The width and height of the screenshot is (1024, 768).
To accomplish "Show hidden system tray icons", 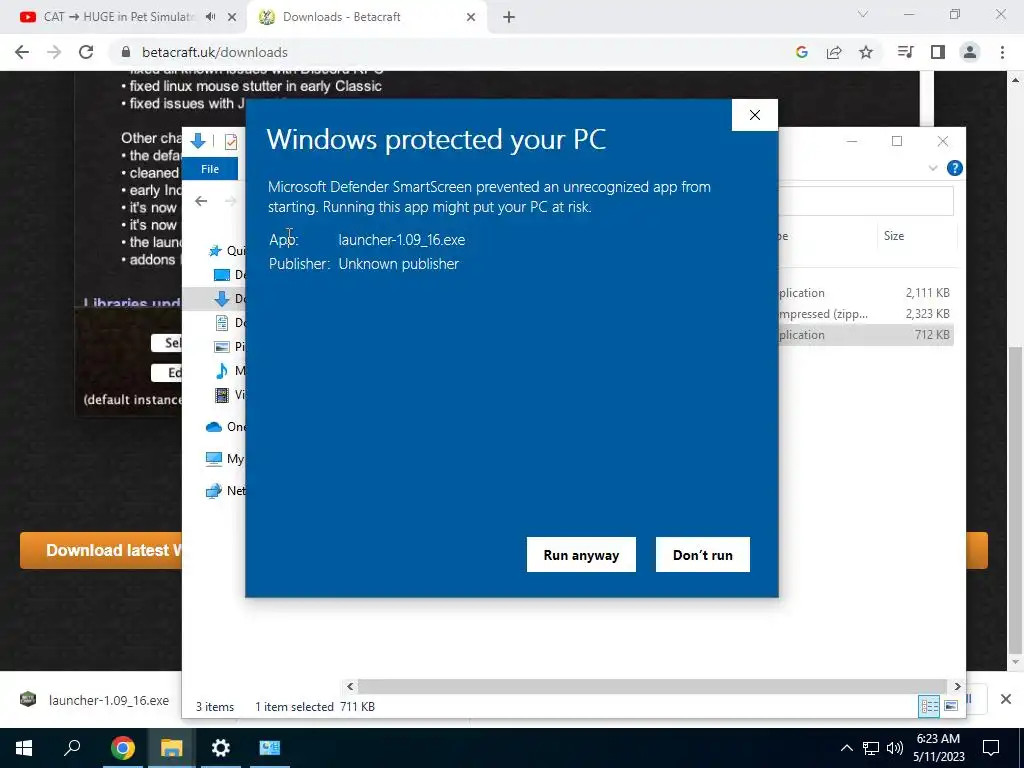I will [846, 748].
